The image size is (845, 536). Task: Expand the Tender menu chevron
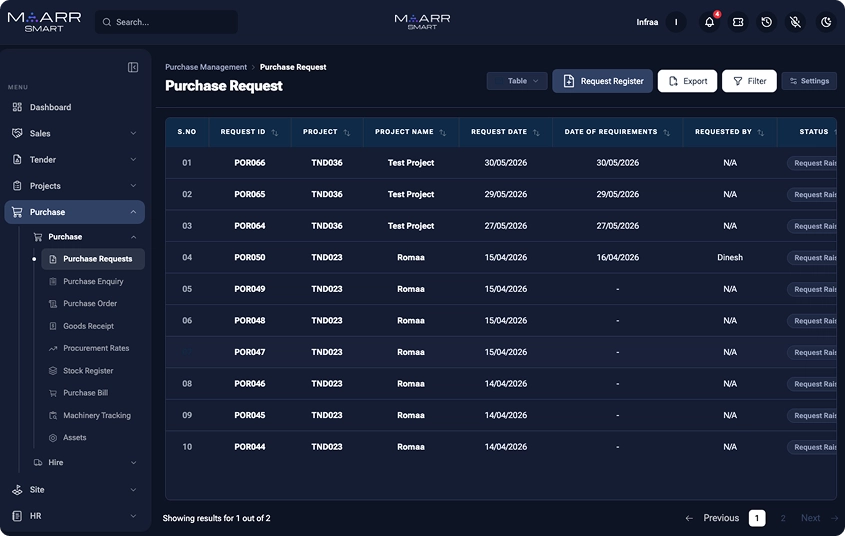point(133,159)
